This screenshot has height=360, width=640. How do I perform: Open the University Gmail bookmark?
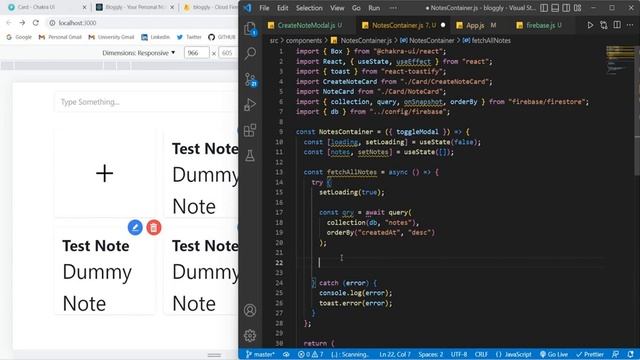[111, 37]
